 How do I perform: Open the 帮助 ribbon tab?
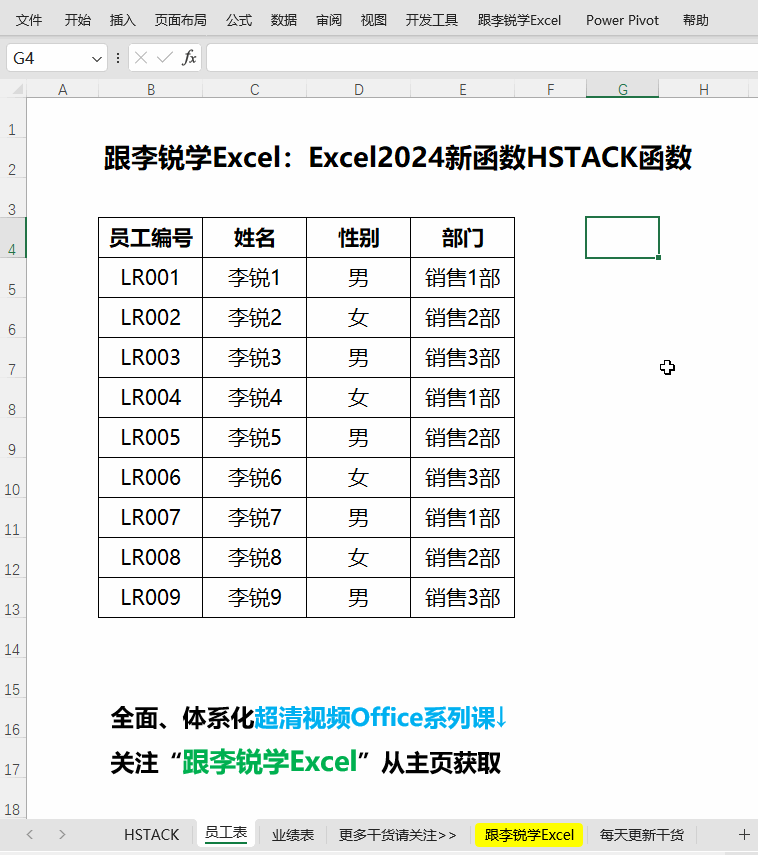click(695, 20)
